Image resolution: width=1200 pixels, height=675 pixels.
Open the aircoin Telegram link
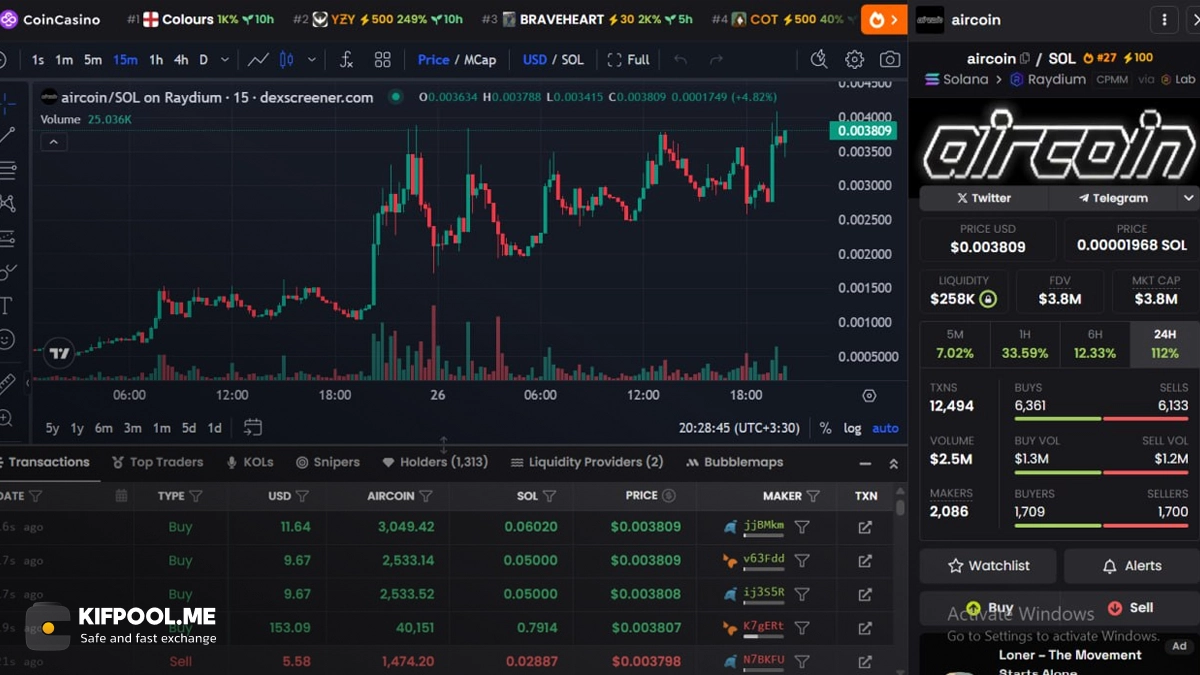(x=1114, y=198)
